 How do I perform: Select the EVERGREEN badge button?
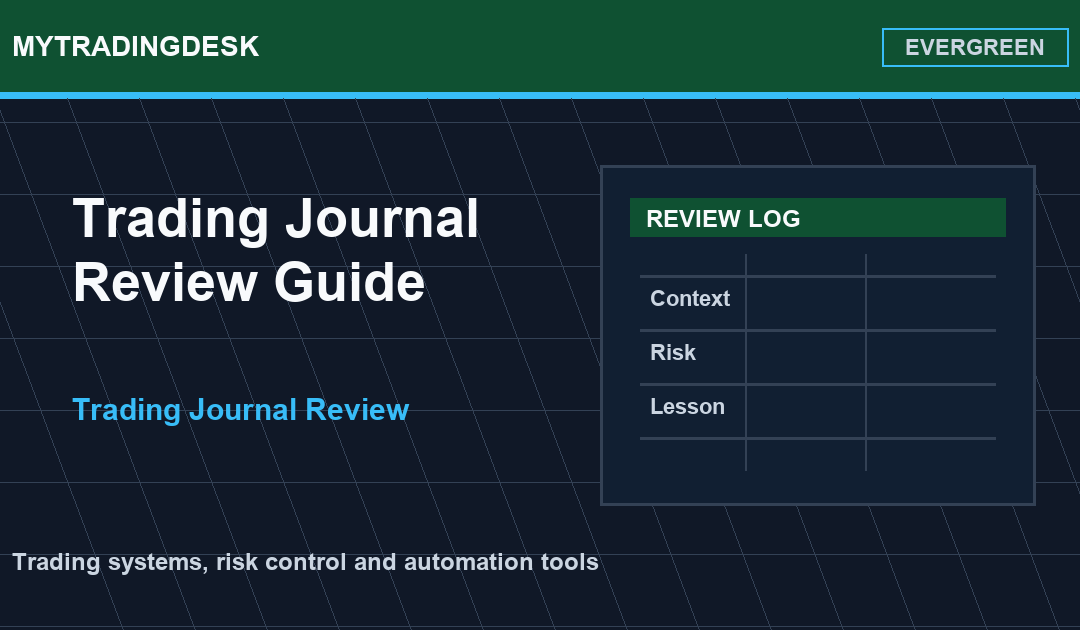tap(975, 48)
